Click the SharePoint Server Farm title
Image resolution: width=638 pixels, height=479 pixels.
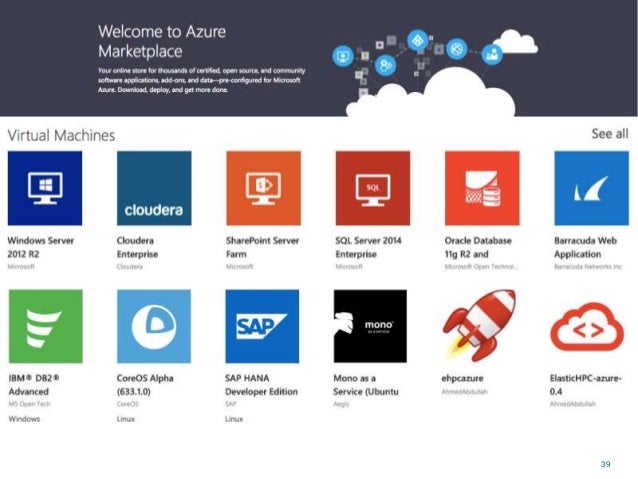262,247
